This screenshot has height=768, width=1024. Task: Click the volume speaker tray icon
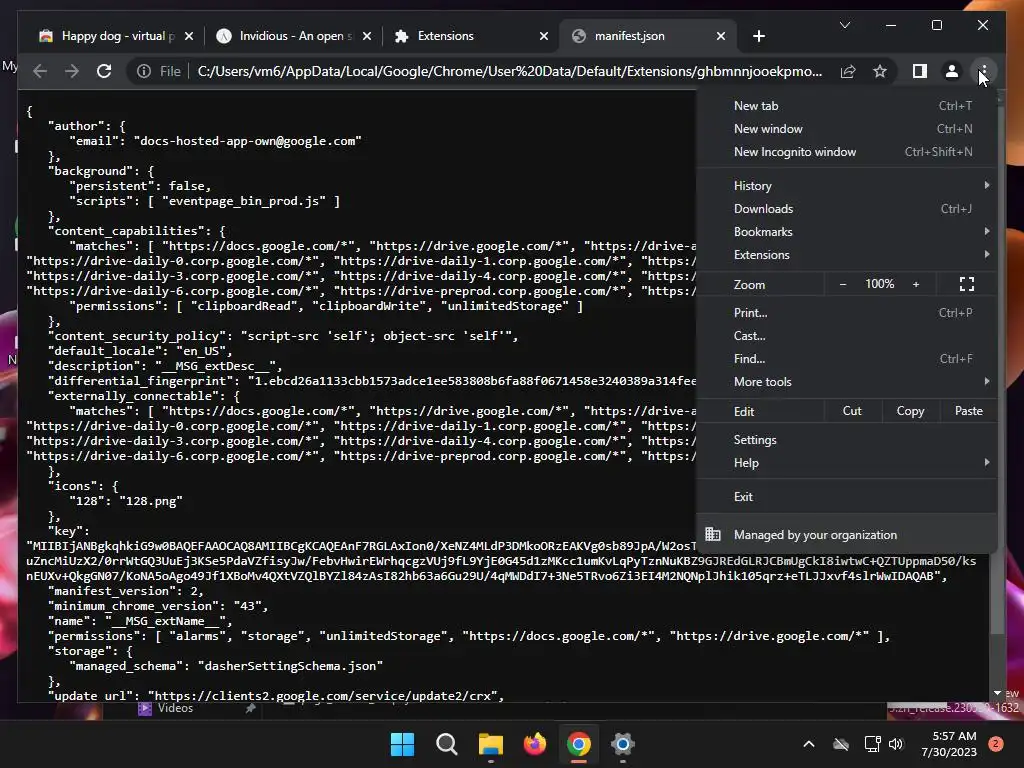point(895,744)
